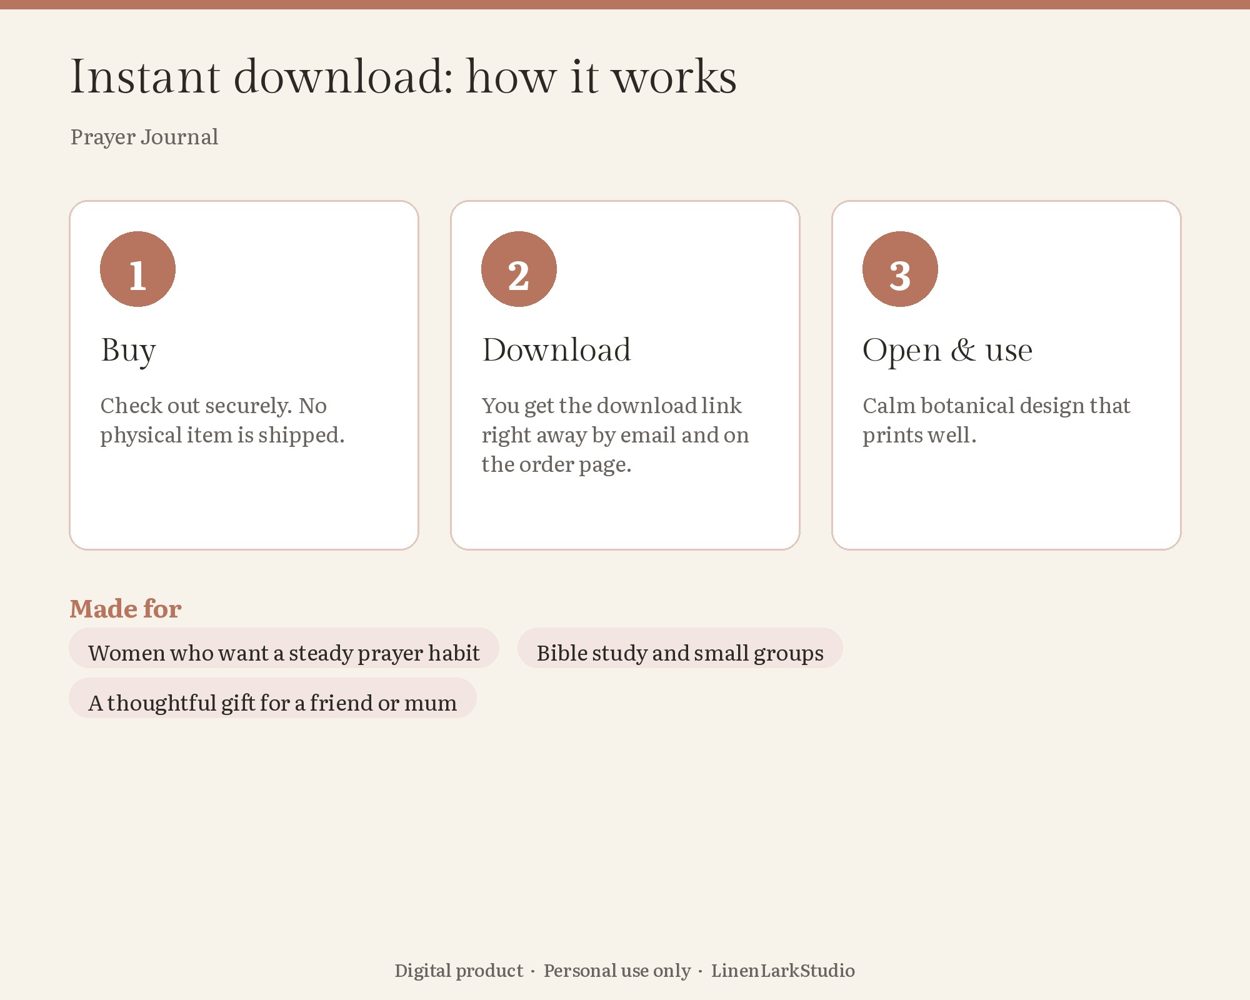The width and height of the screenshot is (1250, 1000).
Task: Click the step 1 number circle
Action: click(138, 269)
